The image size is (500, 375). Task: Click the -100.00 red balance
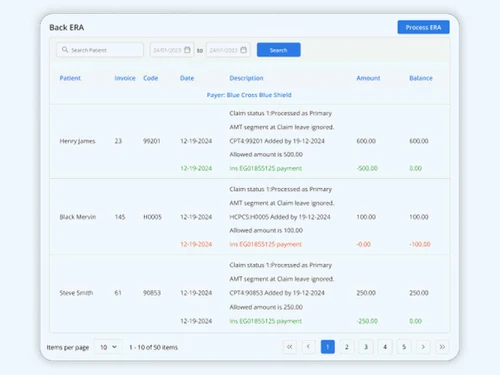420,244
